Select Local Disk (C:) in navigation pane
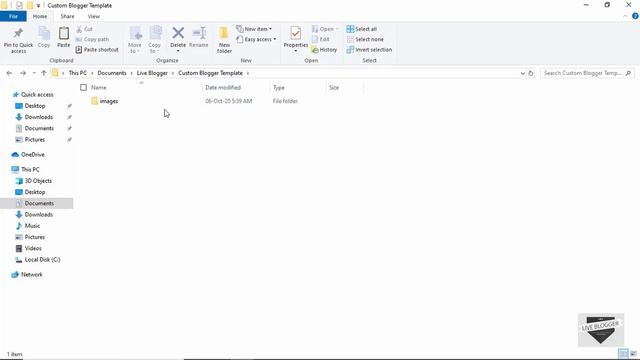This screenshot has height=360, width=640. click(x=42, y=260)
